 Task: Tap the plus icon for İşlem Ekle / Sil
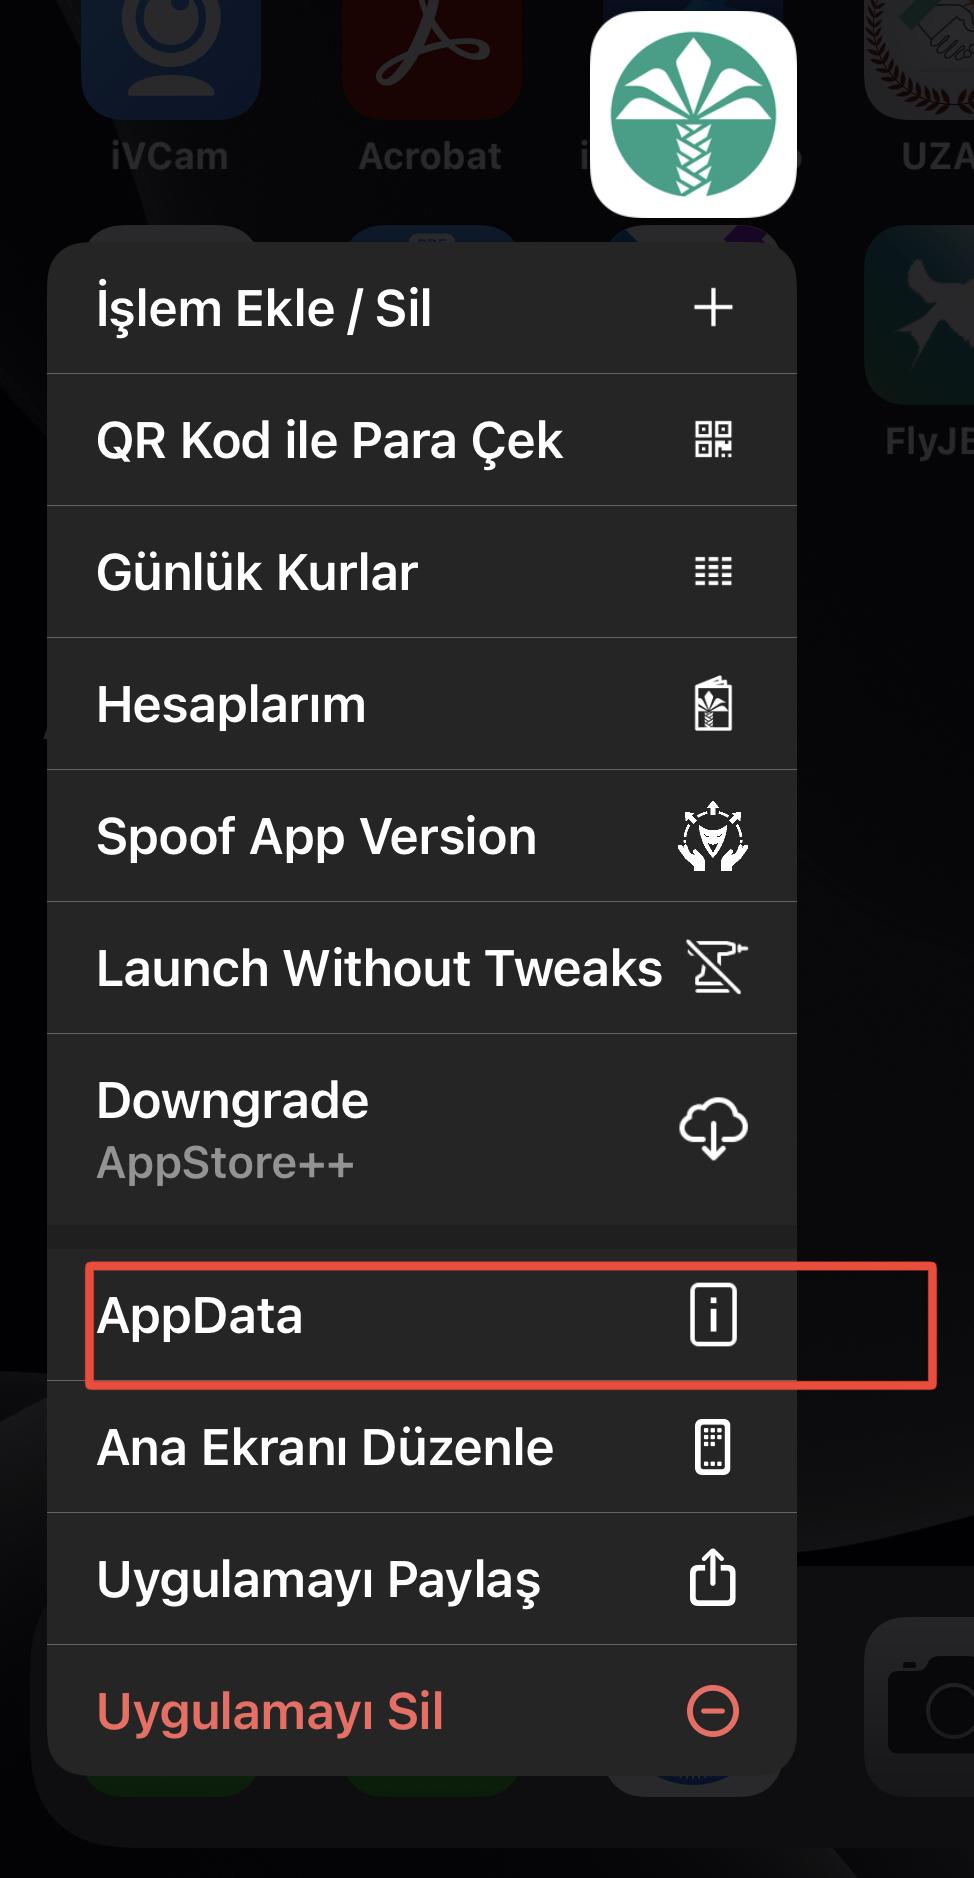coord(713,308)
